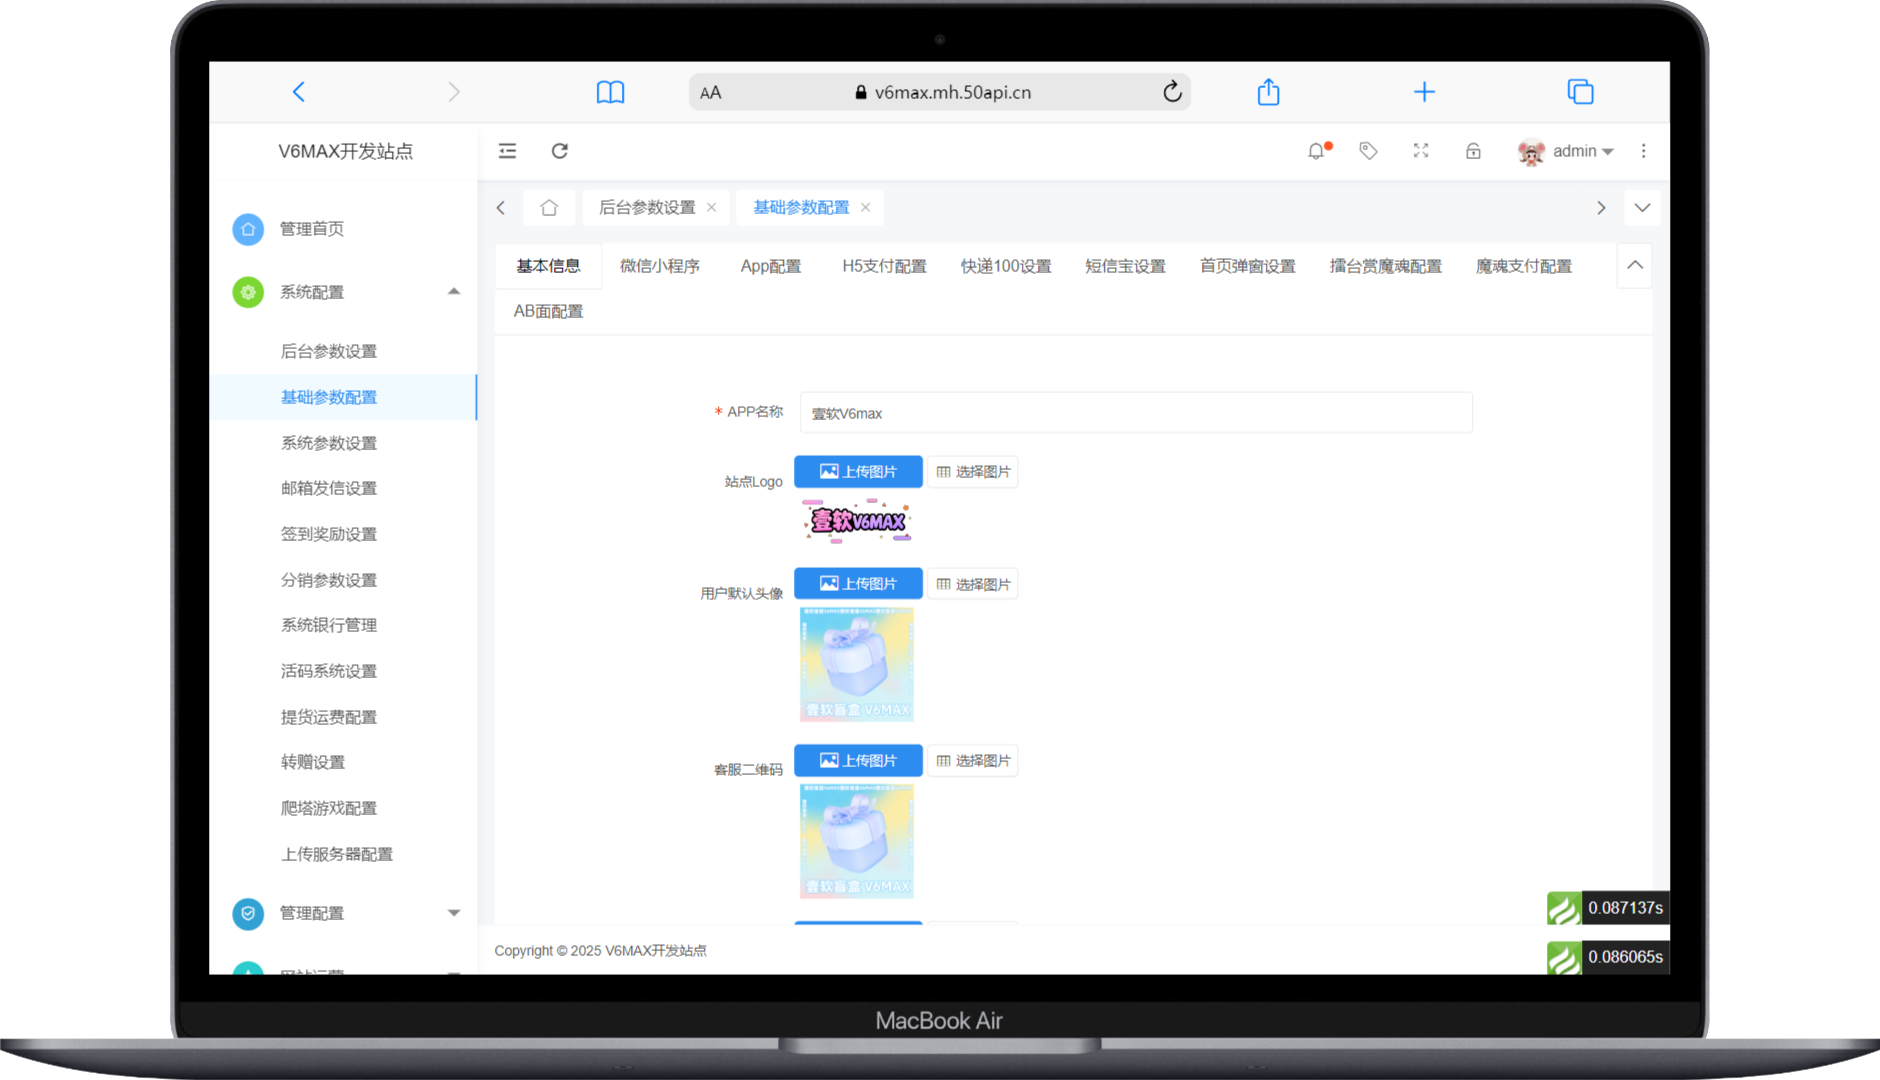Open the home tab icon in breadcrumb bar
This screenshot has width=1880, height=1080.
[x=549, y=207]
